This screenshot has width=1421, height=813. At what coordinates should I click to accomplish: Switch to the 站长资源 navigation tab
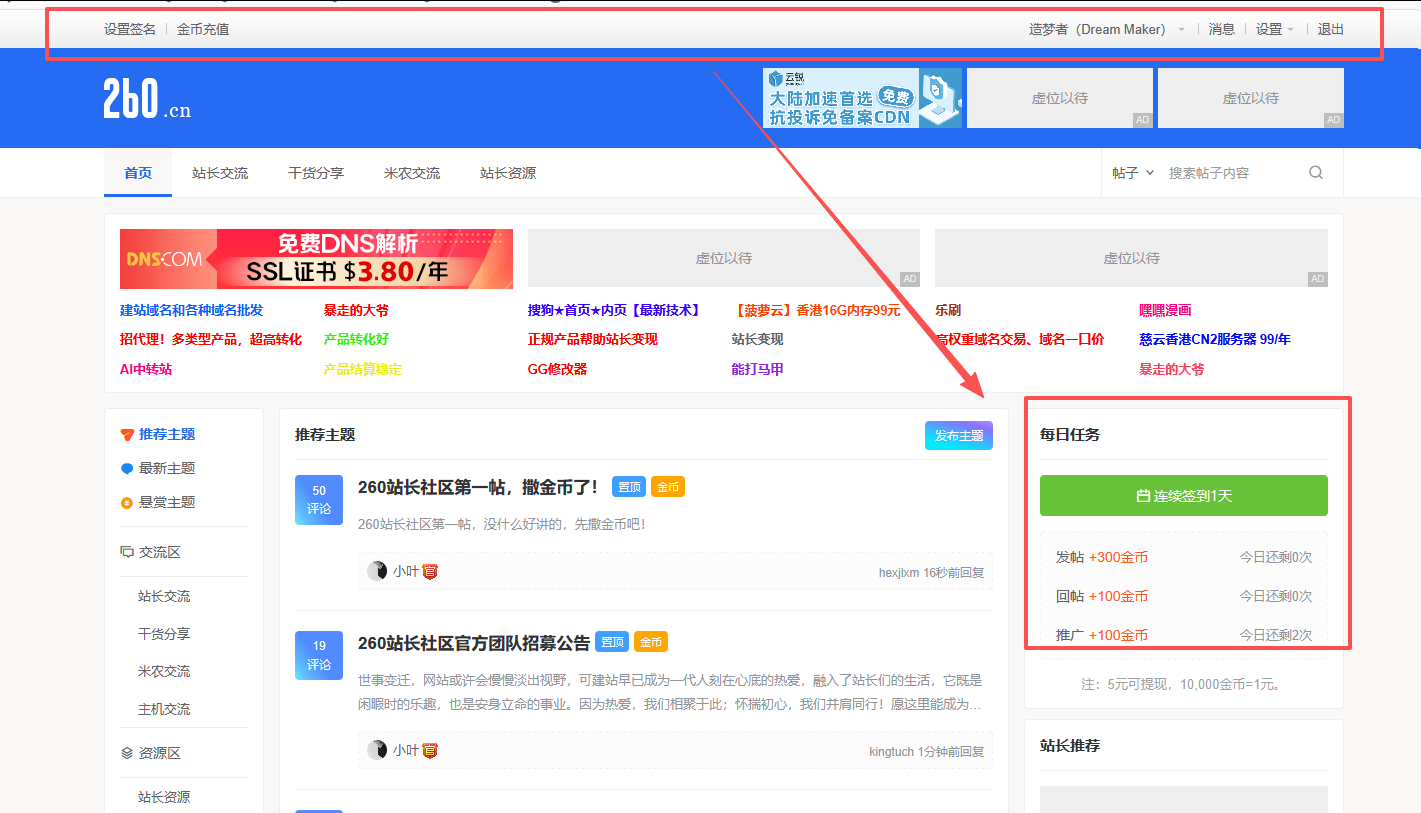[508, 173]
